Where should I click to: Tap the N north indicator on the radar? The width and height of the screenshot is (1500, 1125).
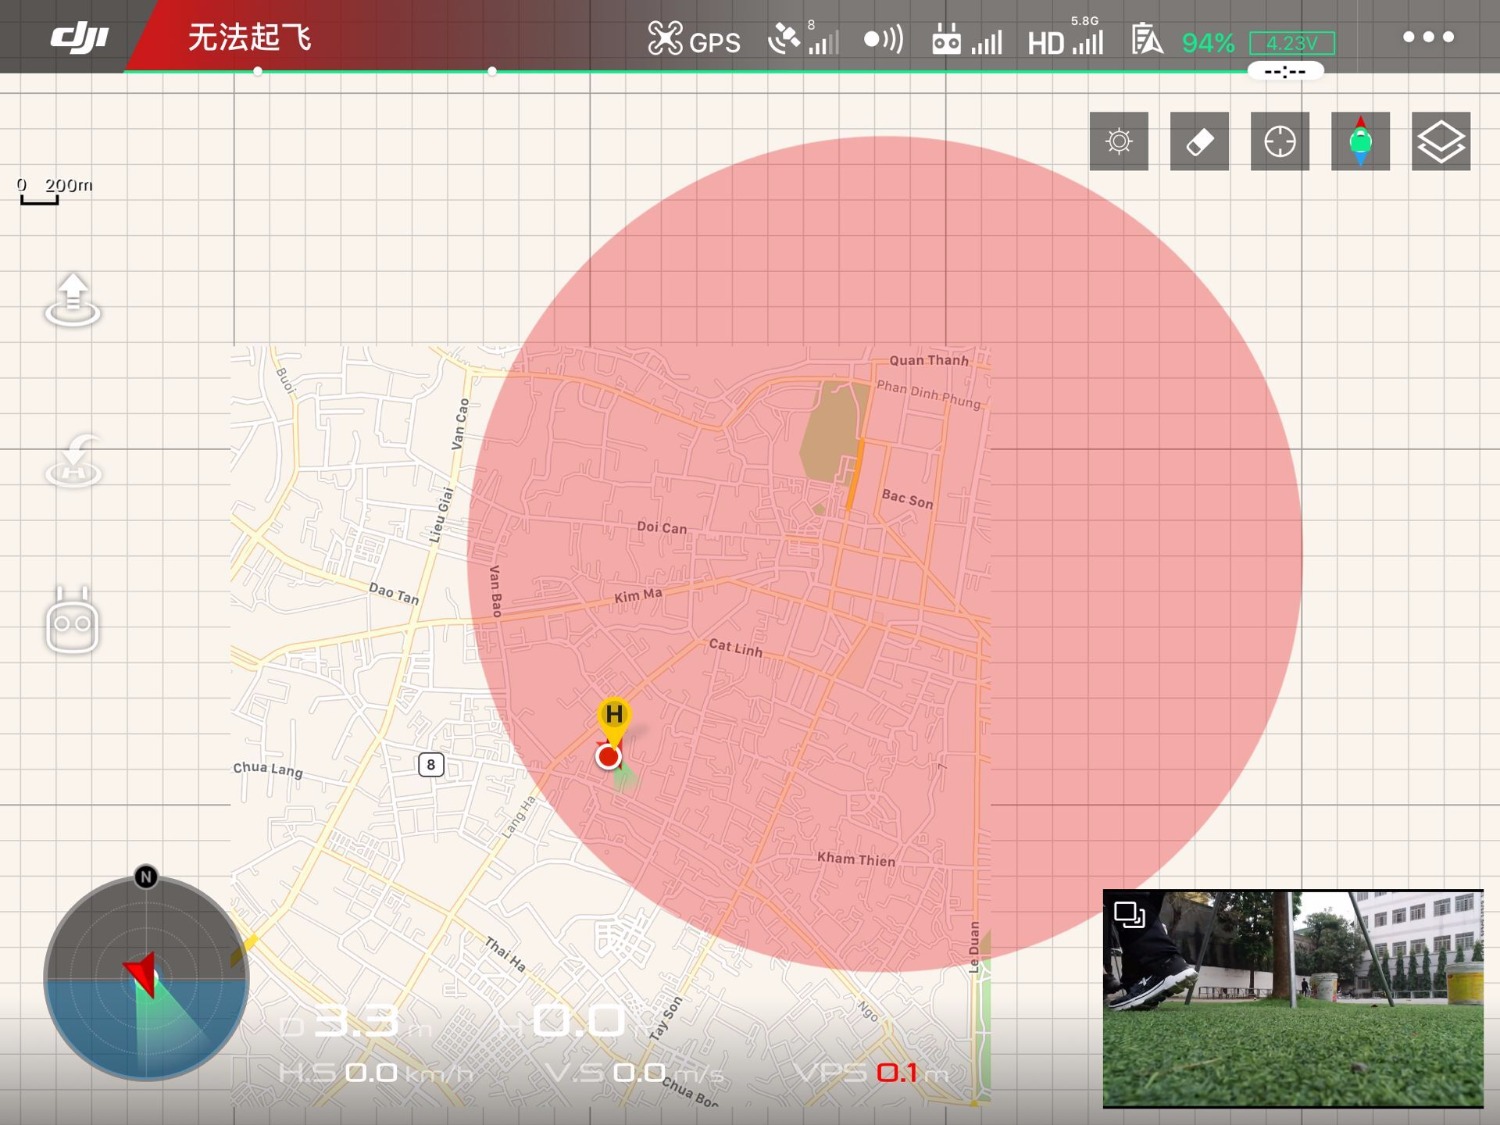point(146,877)
